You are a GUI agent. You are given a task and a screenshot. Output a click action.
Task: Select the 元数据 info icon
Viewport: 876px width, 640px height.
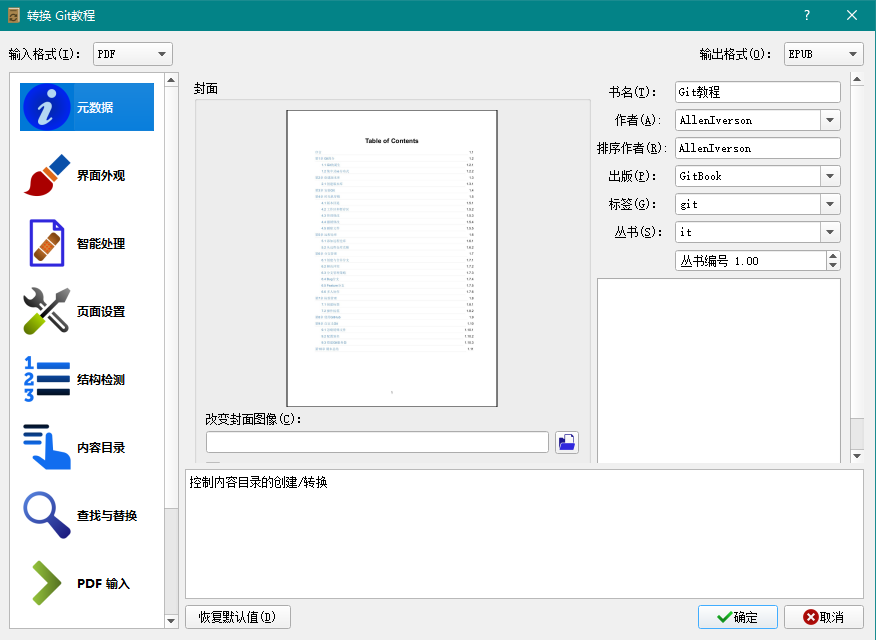pyautogui.click(x=46, y=107)
